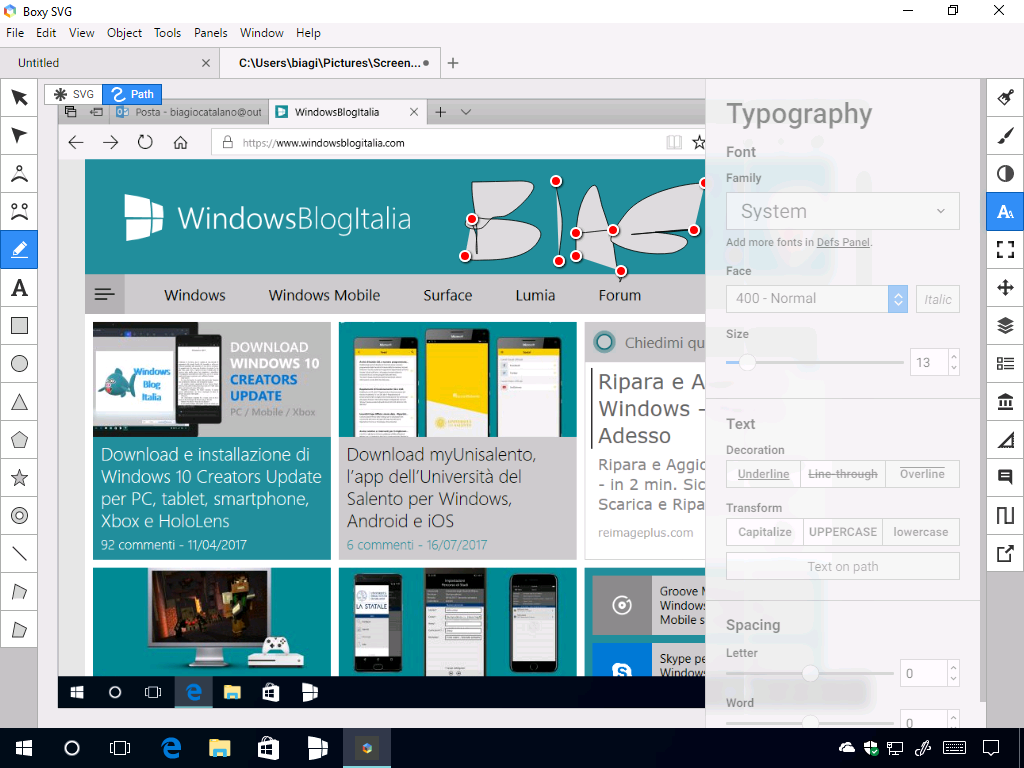Pick the person-shaped tool icon in the left toolbar
1024x768 pixels.
pyautogui.click(x=19, y=174)
